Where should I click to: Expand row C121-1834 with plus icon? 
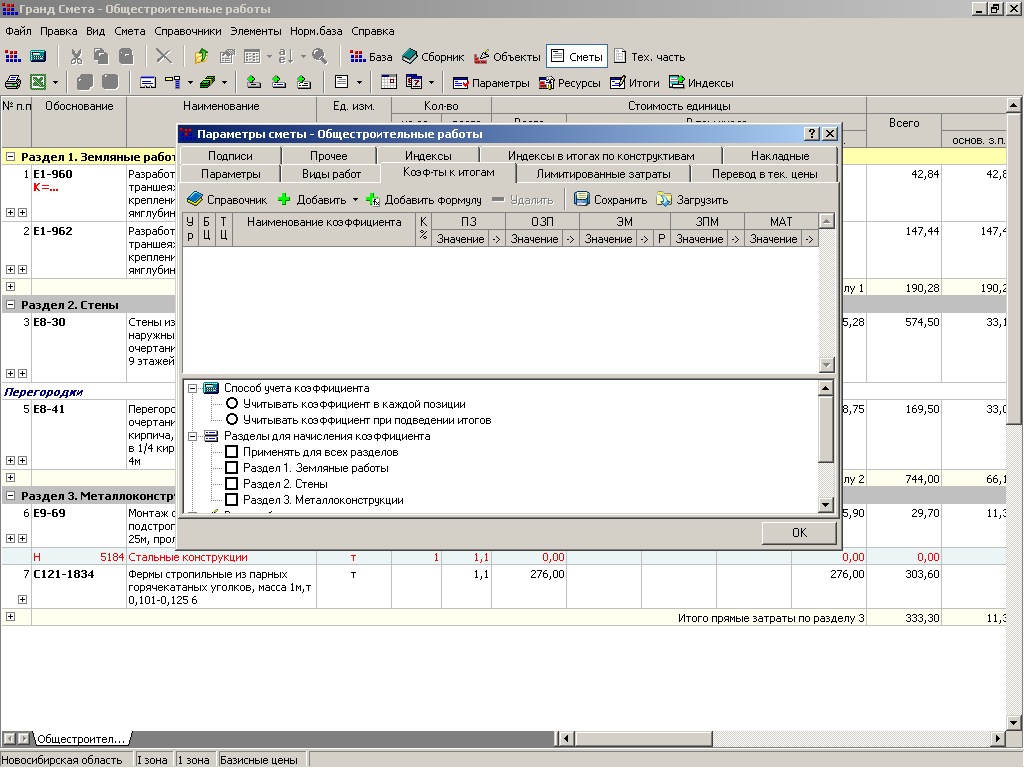[22, 600]
